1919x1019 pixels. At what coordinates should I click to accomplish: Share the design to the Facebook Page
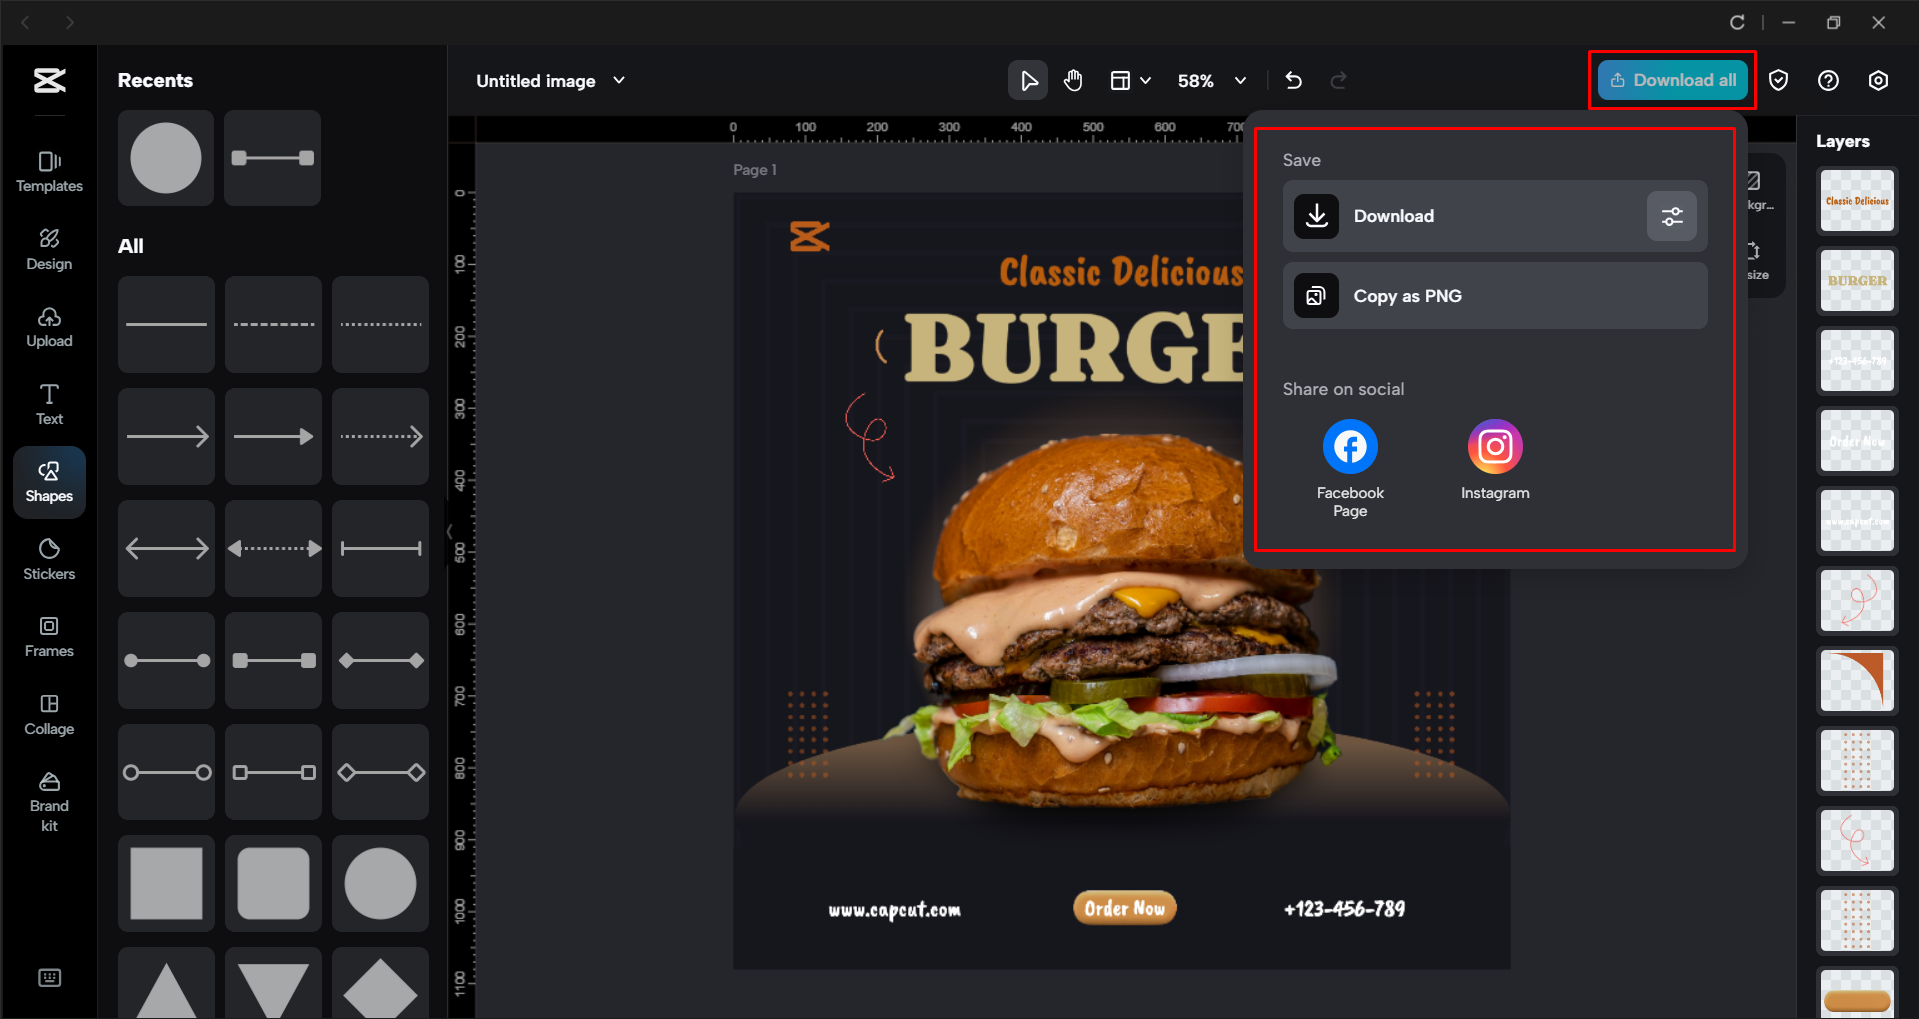pyautogui.click(x=1349, y=446)
